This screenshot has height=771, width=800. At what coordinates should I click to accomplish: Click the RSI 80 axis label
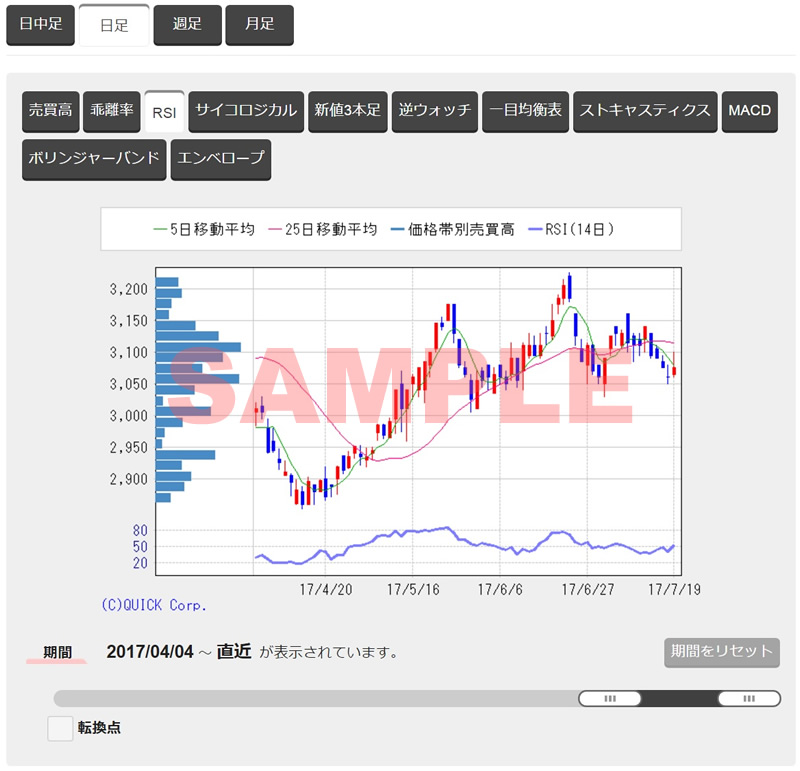pos(140,531)
